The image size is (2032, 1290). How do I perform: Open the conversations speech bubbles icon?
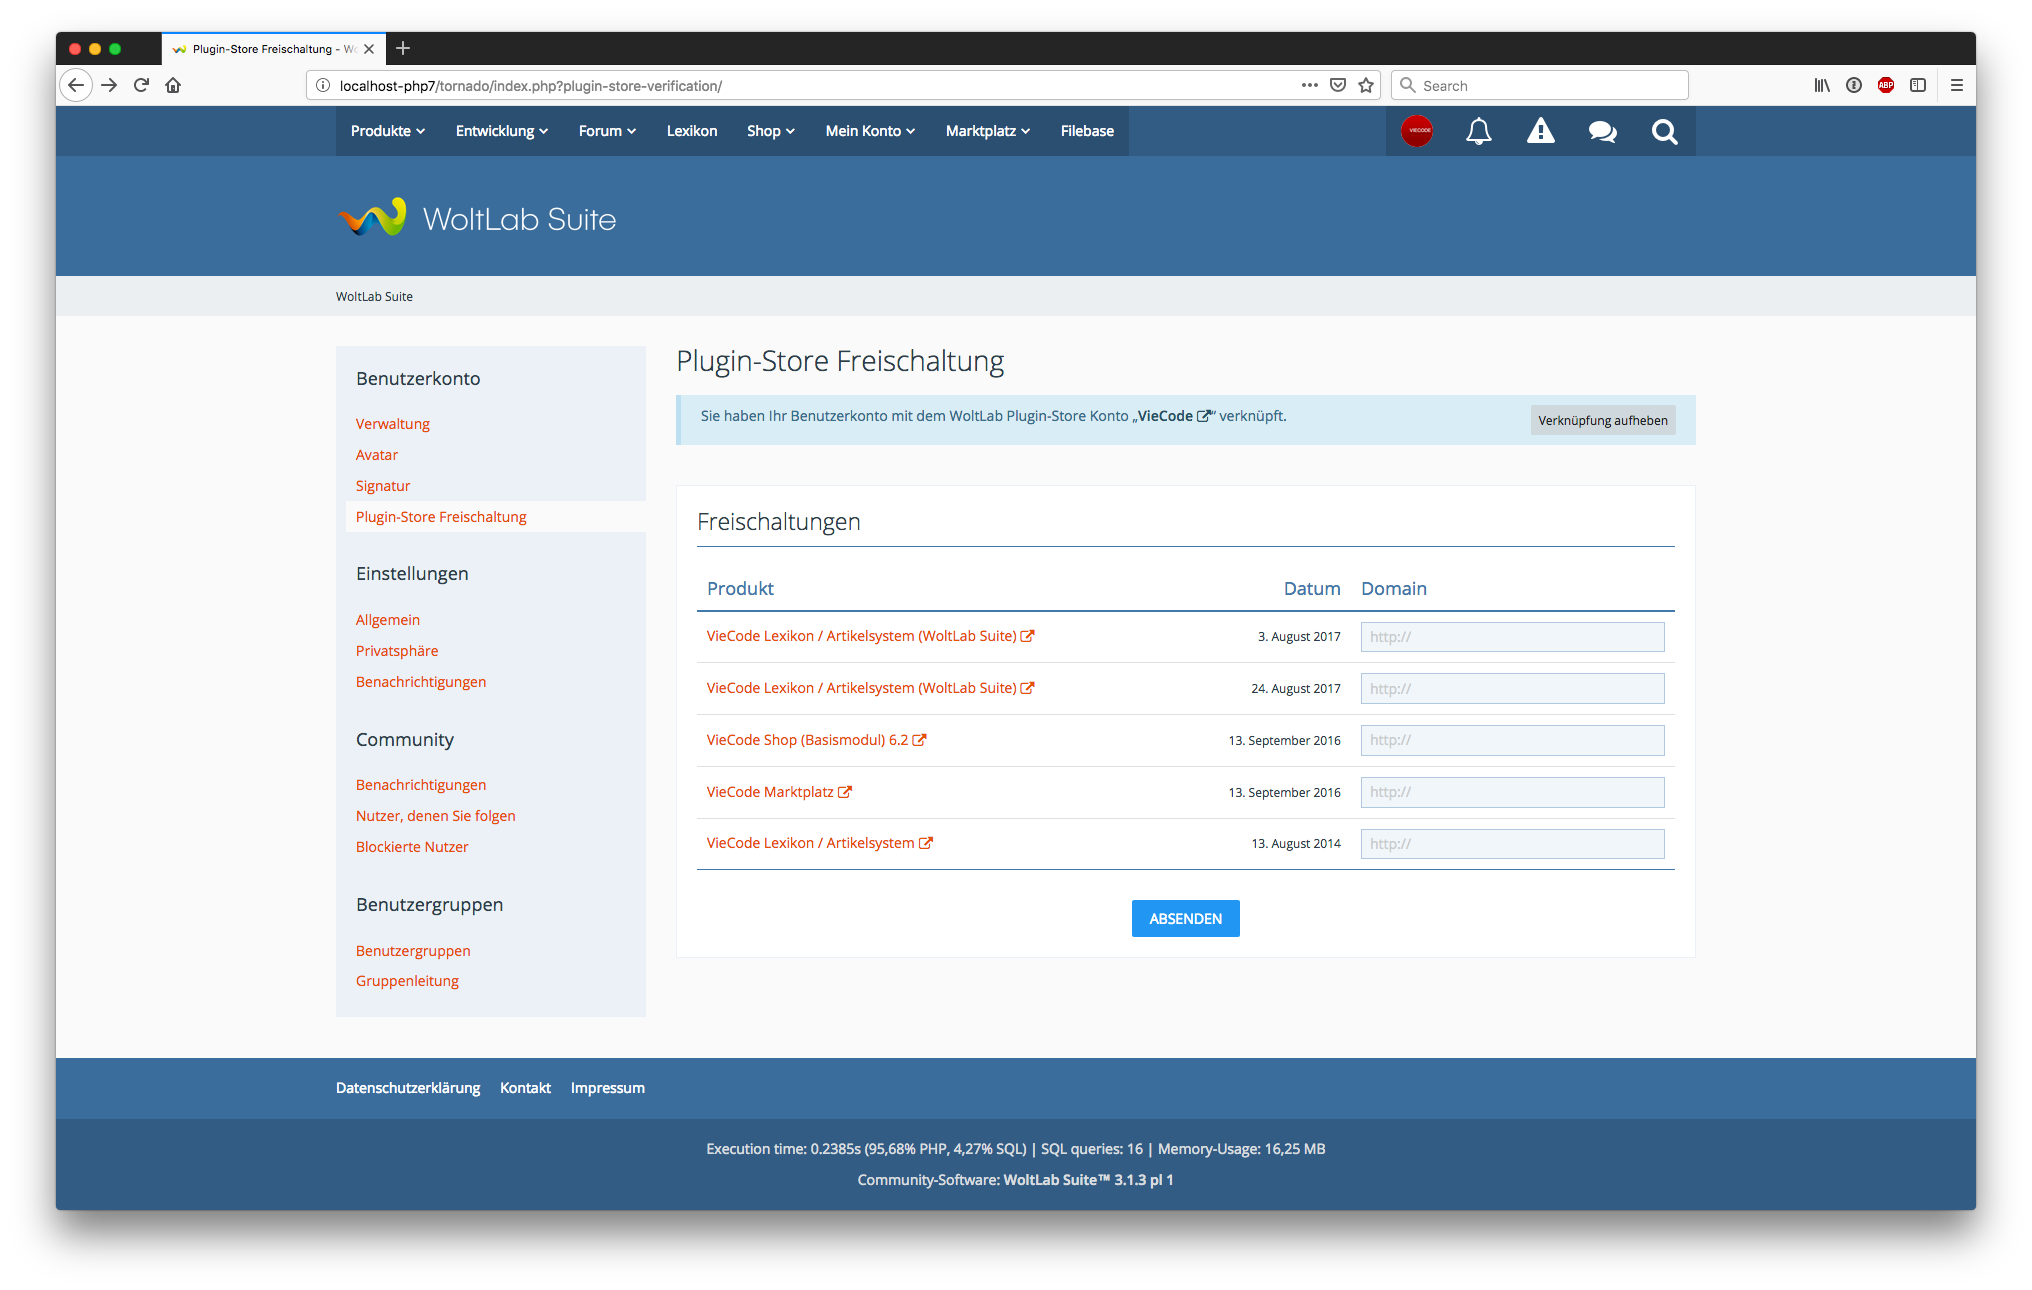point(1602,131)
